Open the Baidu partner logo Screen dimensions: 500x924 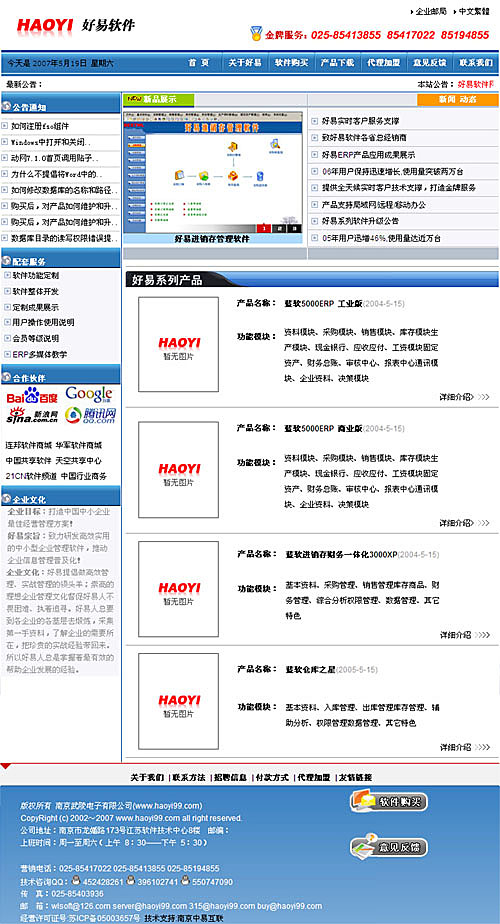pyautogui.click(x=32, y=396)
